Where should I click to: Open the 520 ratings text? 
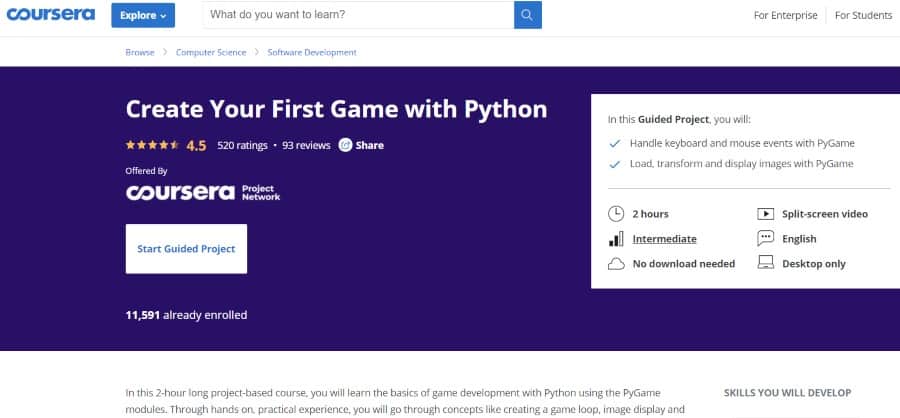tap(242, 146)
